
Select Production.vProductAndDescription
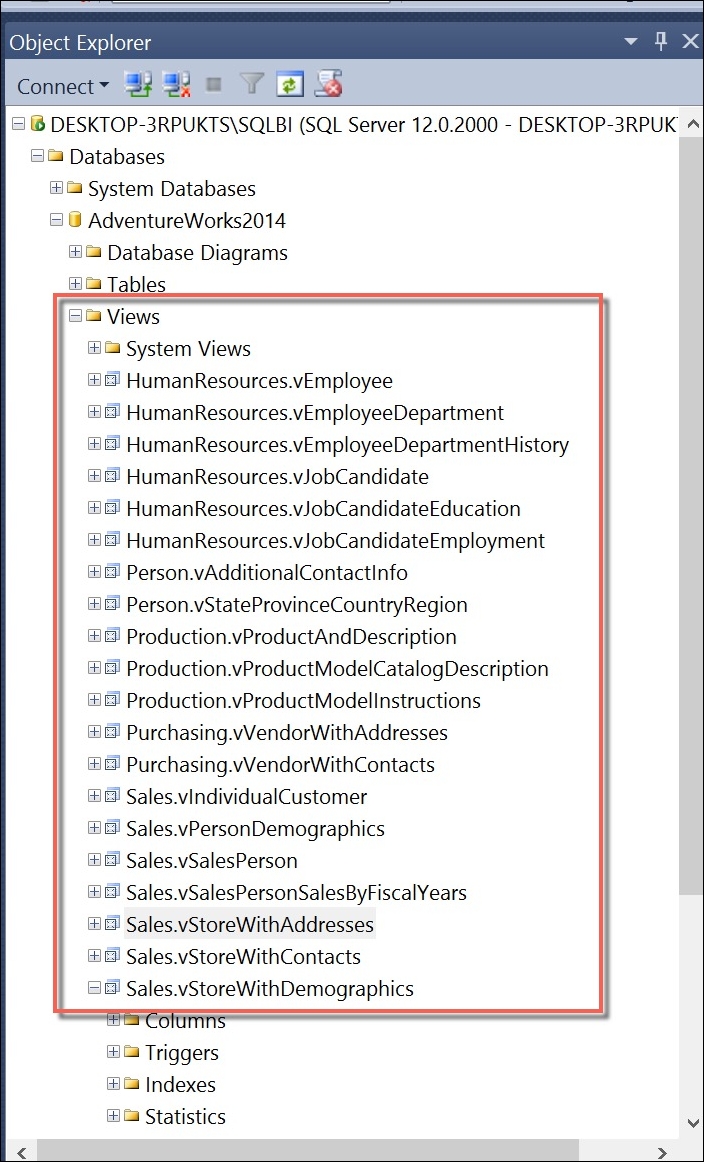coord(291,637)
